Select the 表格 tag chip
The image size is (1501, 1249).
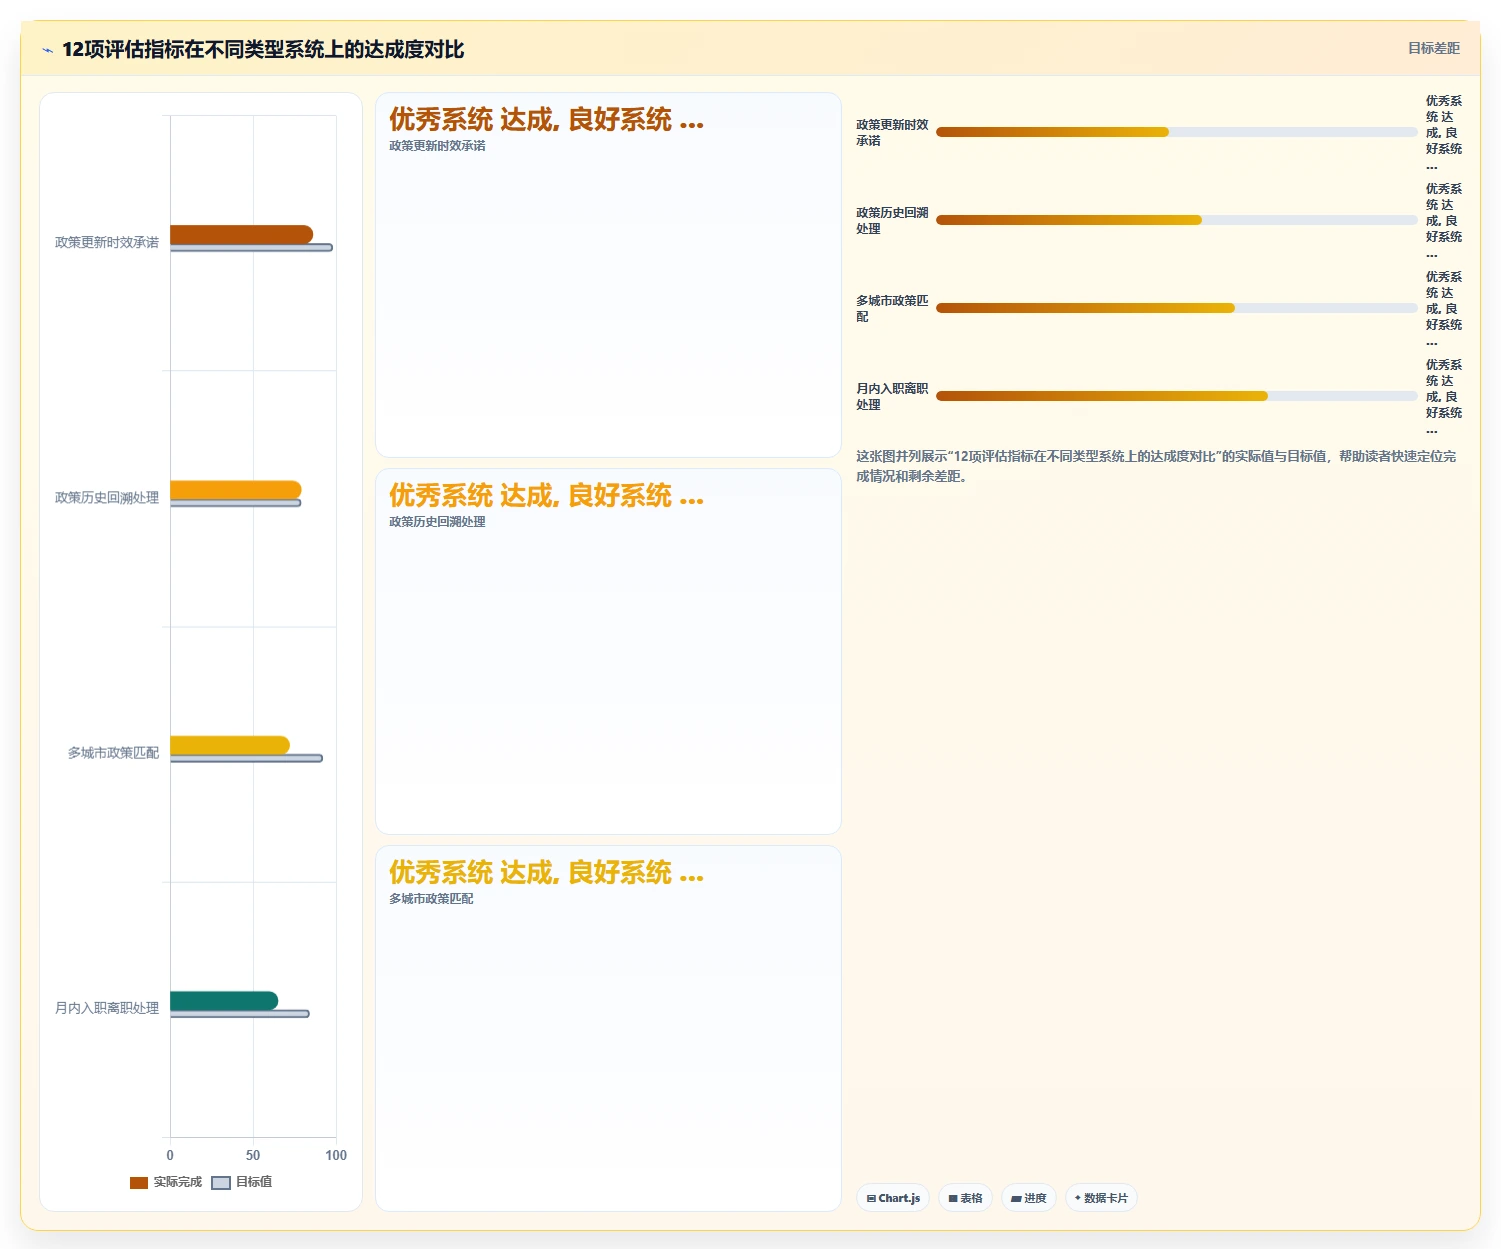pyautogui.click(x=965, y=1198)
